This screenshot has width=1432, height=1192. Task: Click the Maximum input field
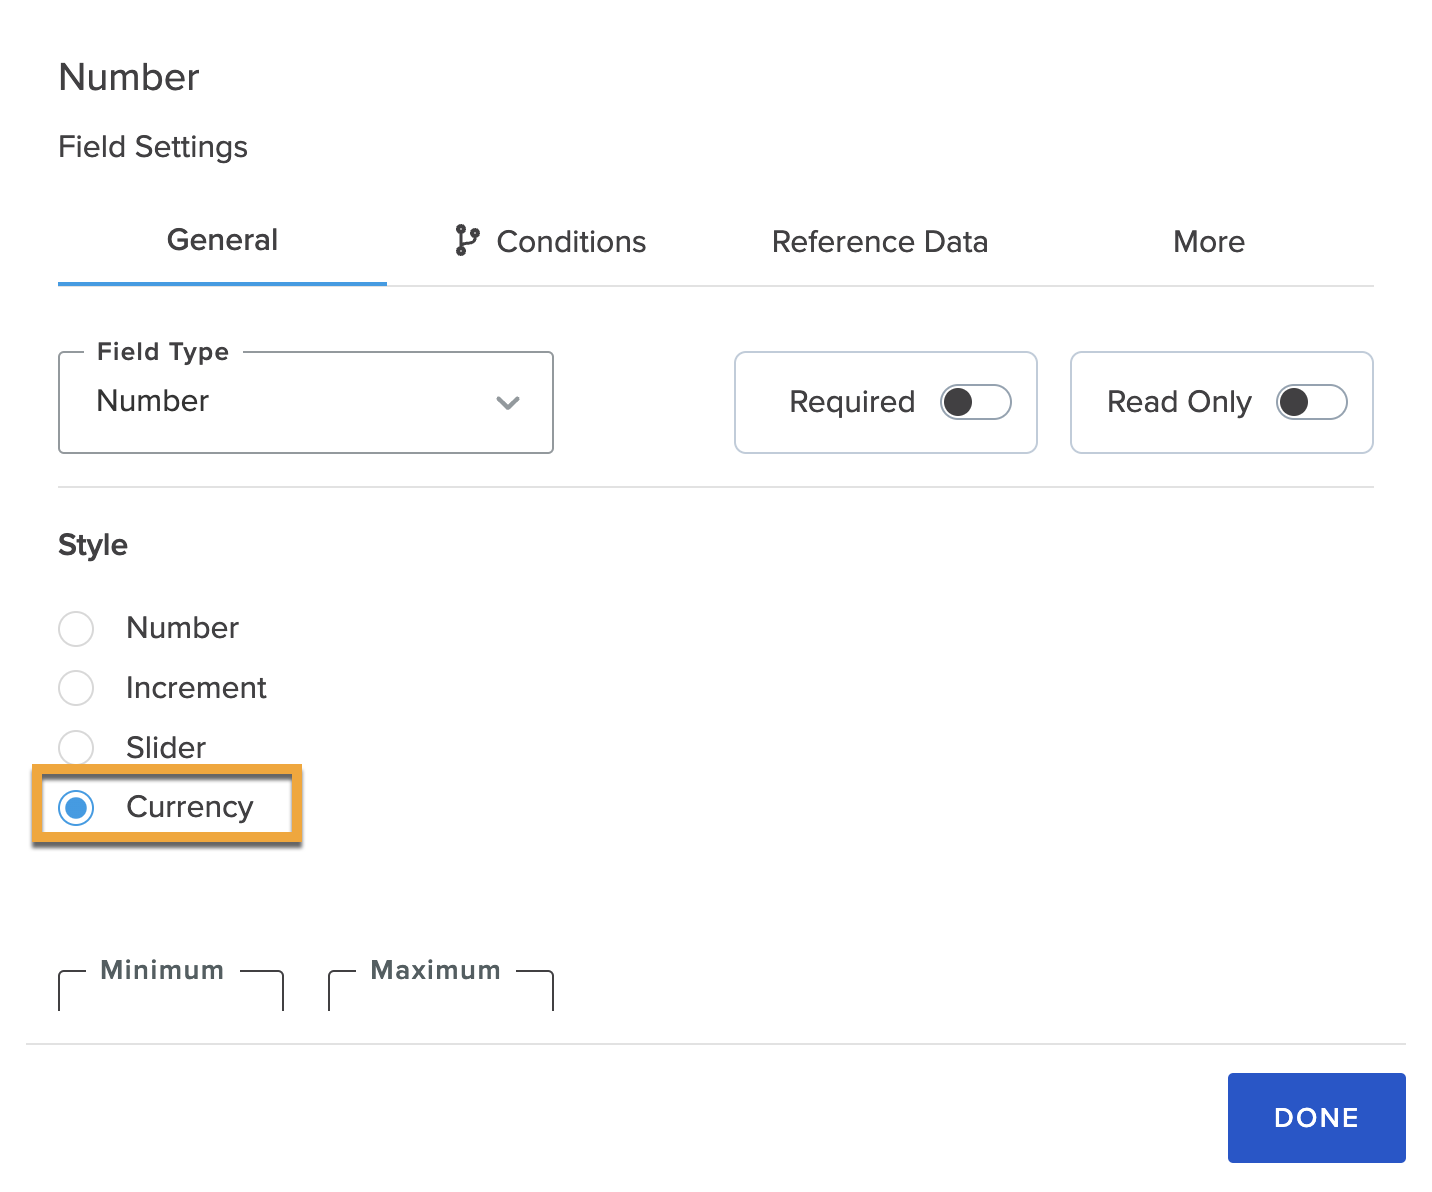pos(441,991)
